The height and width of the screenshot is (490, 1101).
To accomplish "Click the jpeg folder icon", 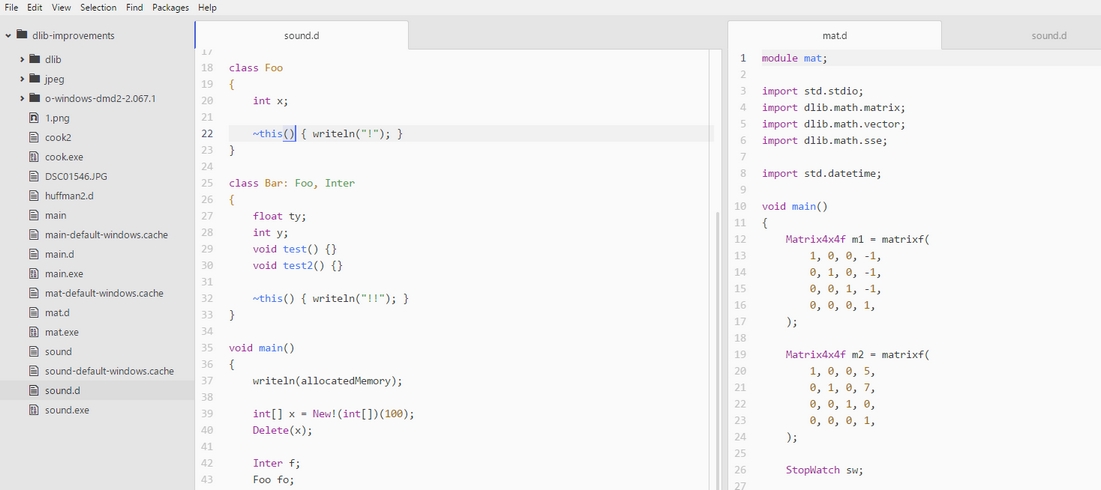I will click(34, 79).
